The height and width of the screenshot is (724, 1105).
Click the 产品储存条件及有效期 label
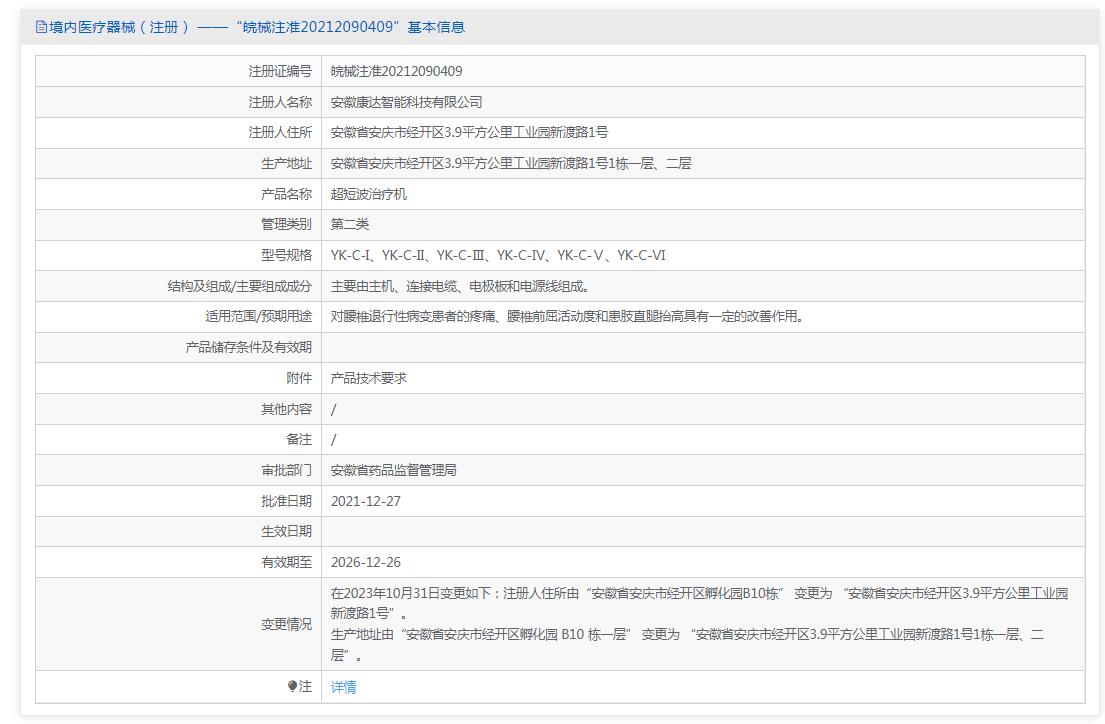tap(248, 348)
